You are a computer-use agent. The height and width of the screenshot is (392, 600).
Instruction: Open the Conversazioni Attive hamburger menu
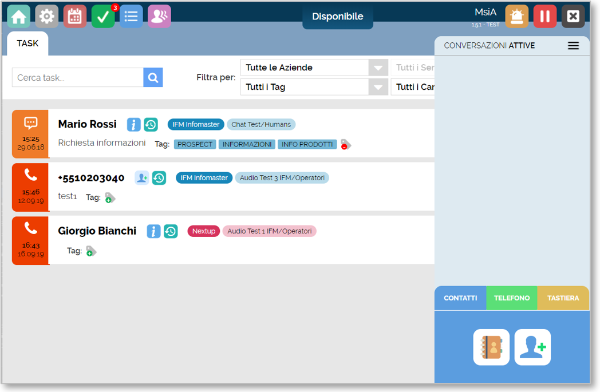(573, 46)
